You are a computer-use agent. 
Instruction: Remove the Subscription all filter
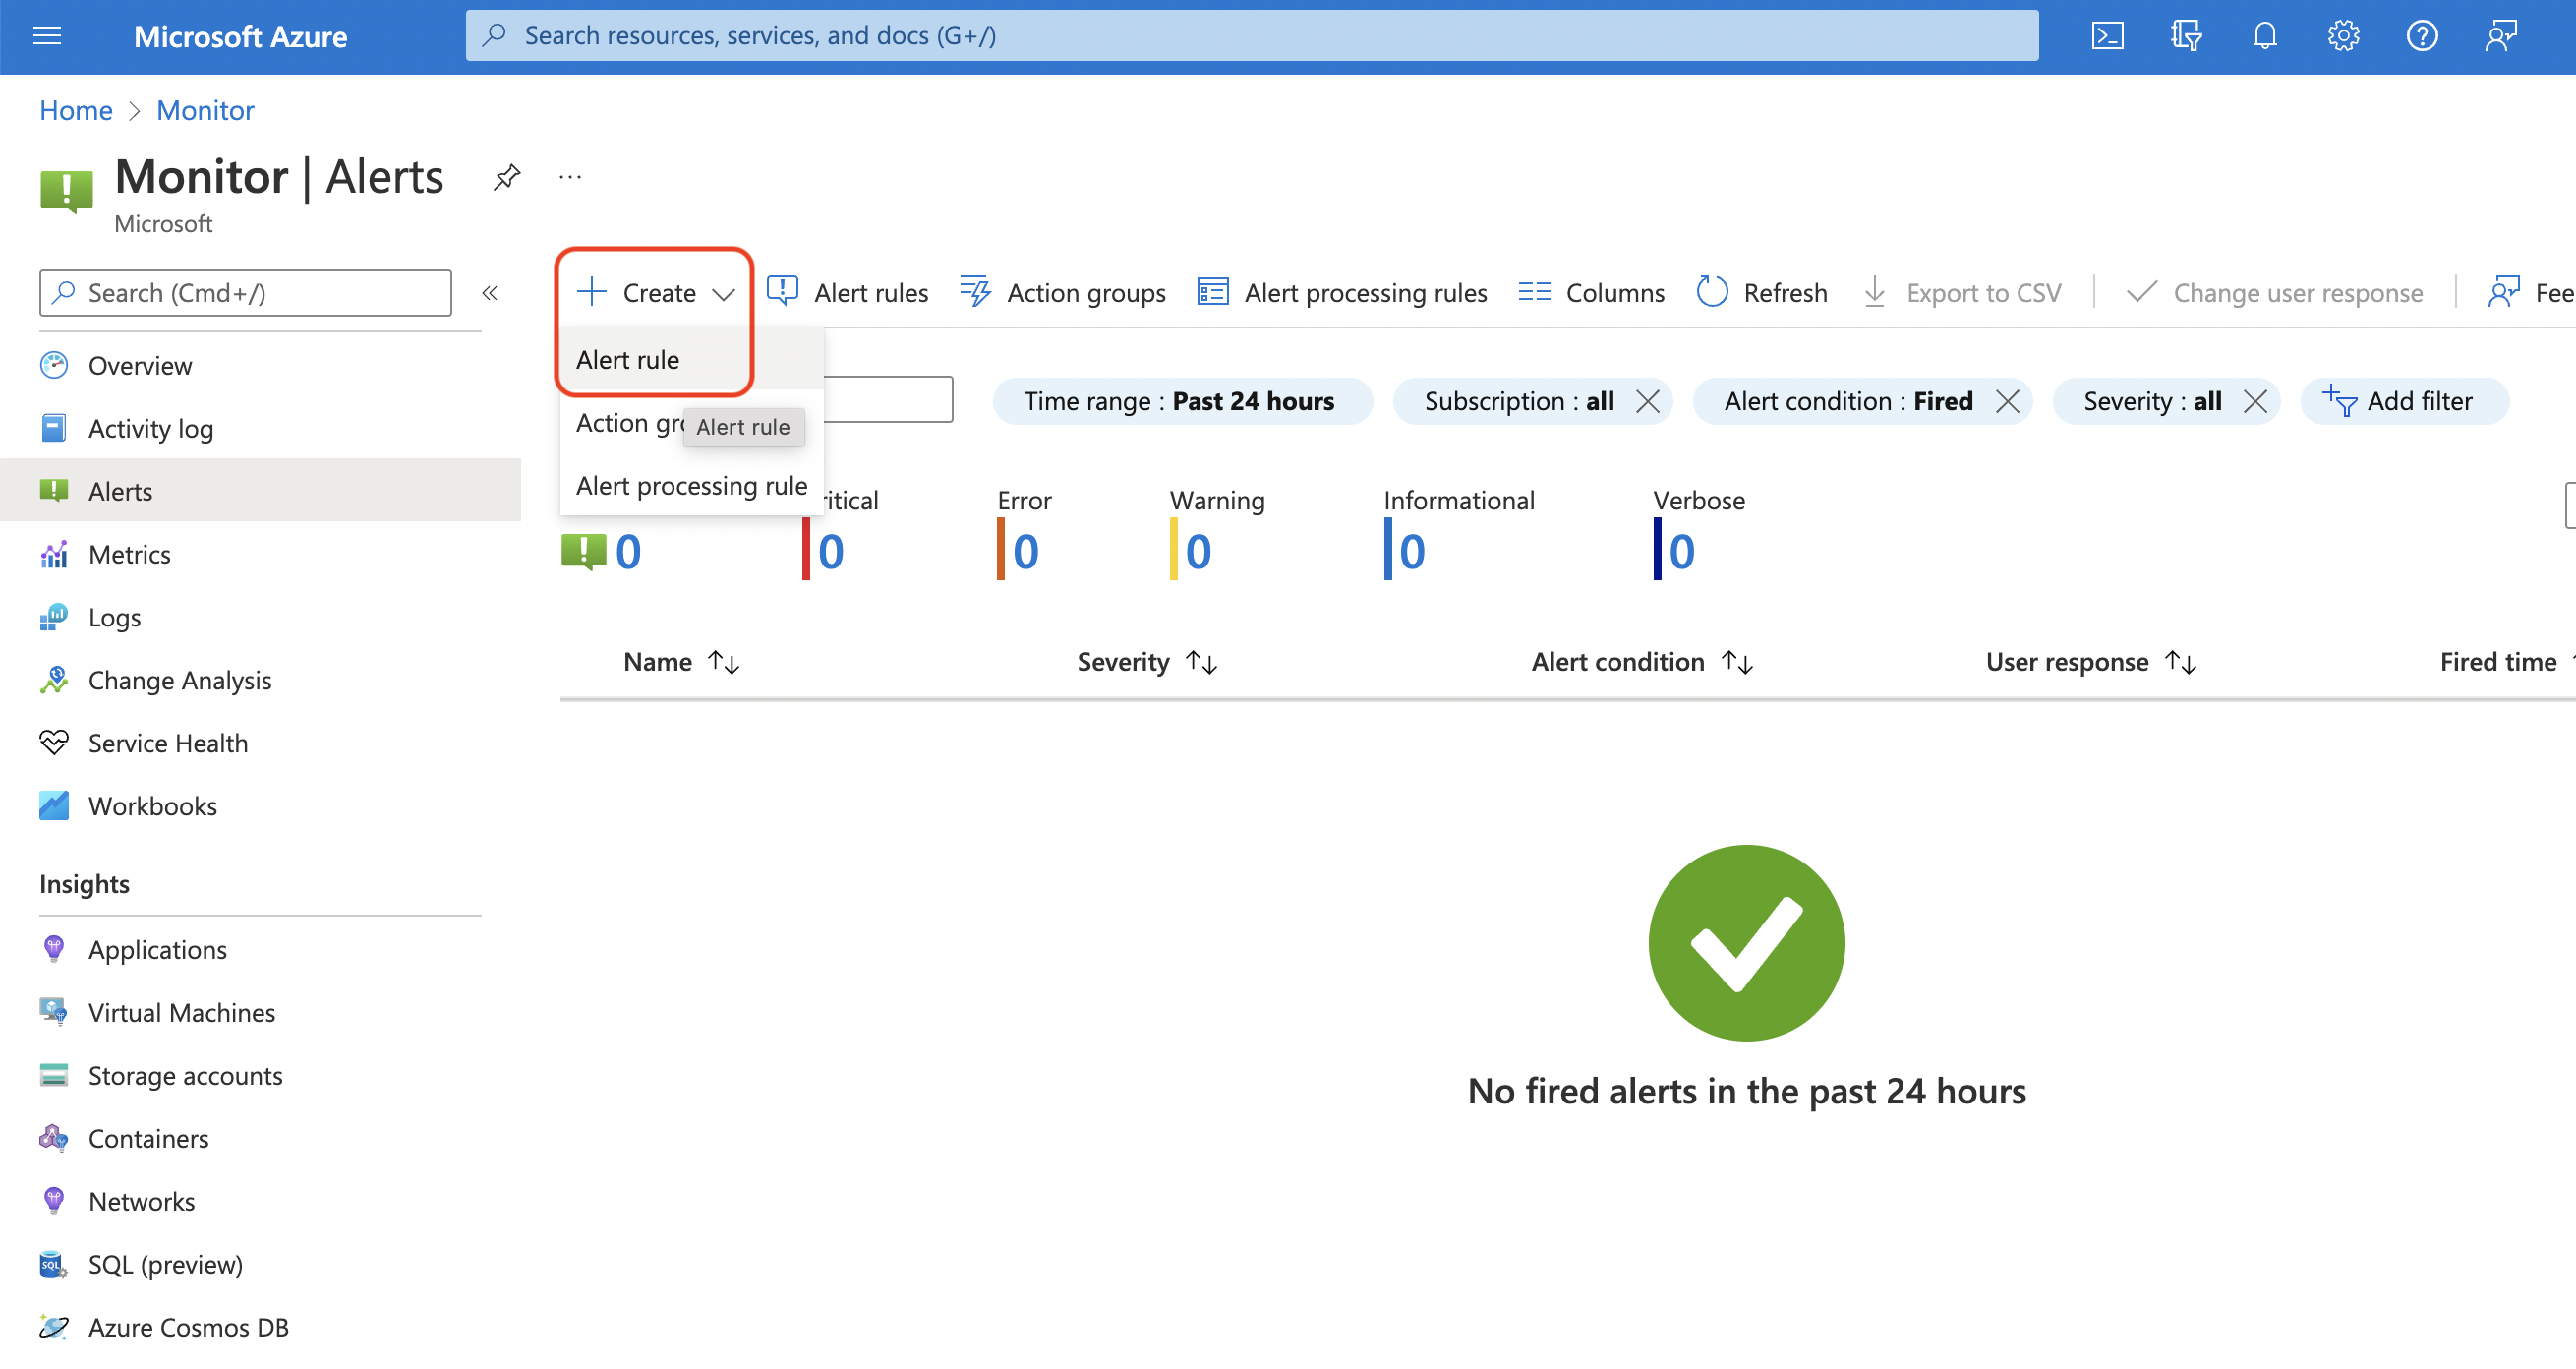click(x=1648, y=402)
